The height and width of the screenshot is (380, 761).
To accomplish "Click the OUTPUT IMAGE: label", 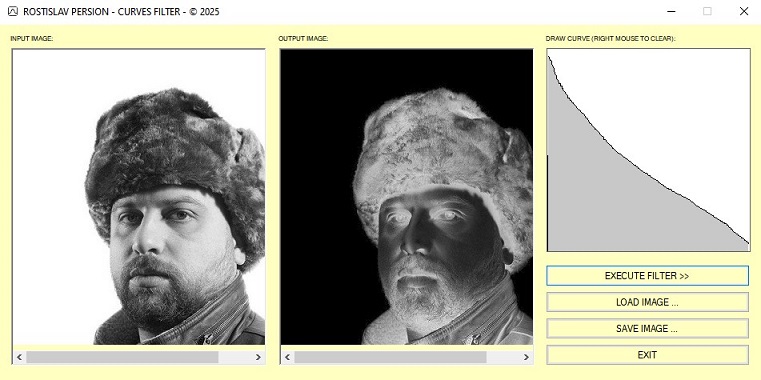I will click(303, 38).
